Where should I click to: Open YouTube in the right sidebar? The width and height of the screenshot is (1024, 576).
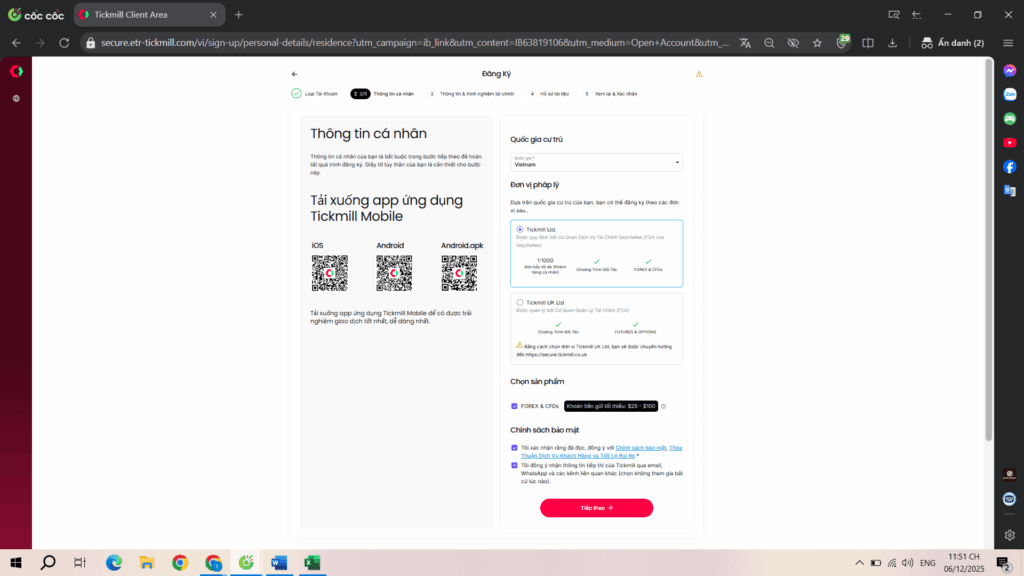click(1010, 143)
